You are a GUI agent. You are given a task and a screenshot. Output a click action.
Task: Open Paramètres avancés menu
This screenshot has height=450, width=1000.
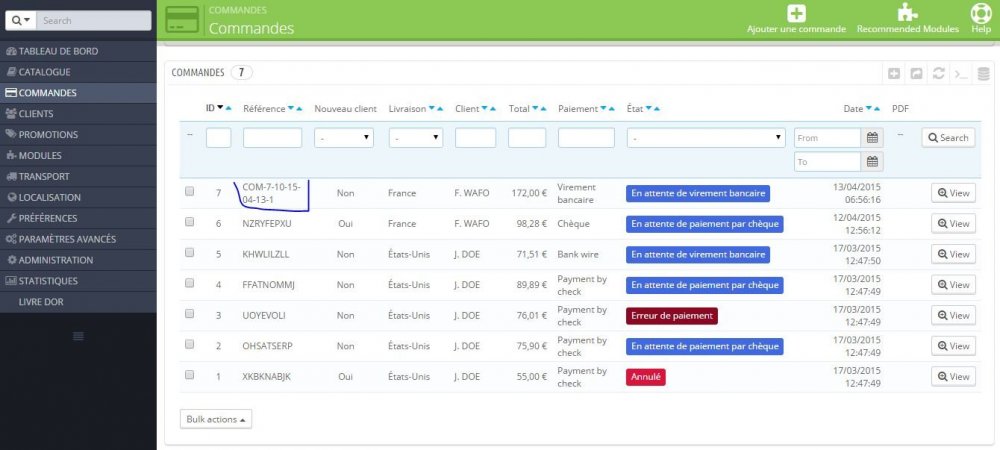78,239
